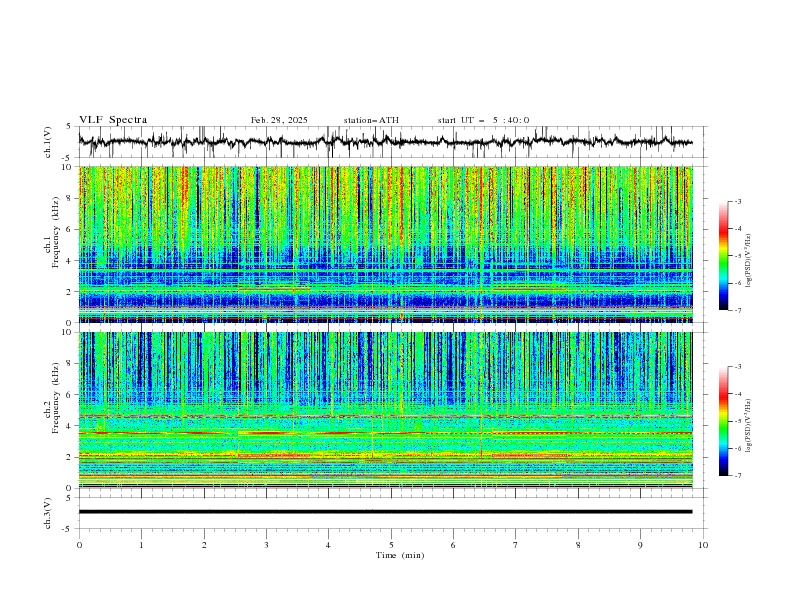Click the ch.1 voltage waveform trace

coord(385,142)
